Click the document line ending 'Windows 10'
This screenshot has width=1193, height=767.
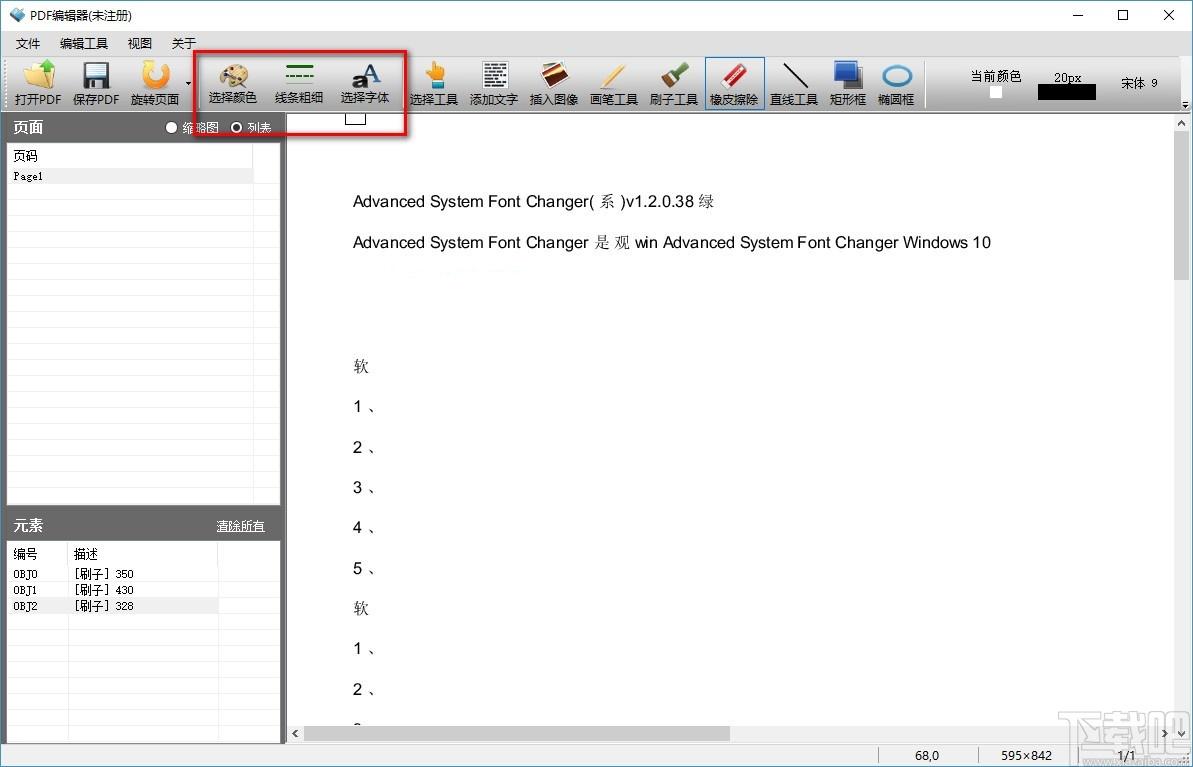coord(672,243)
